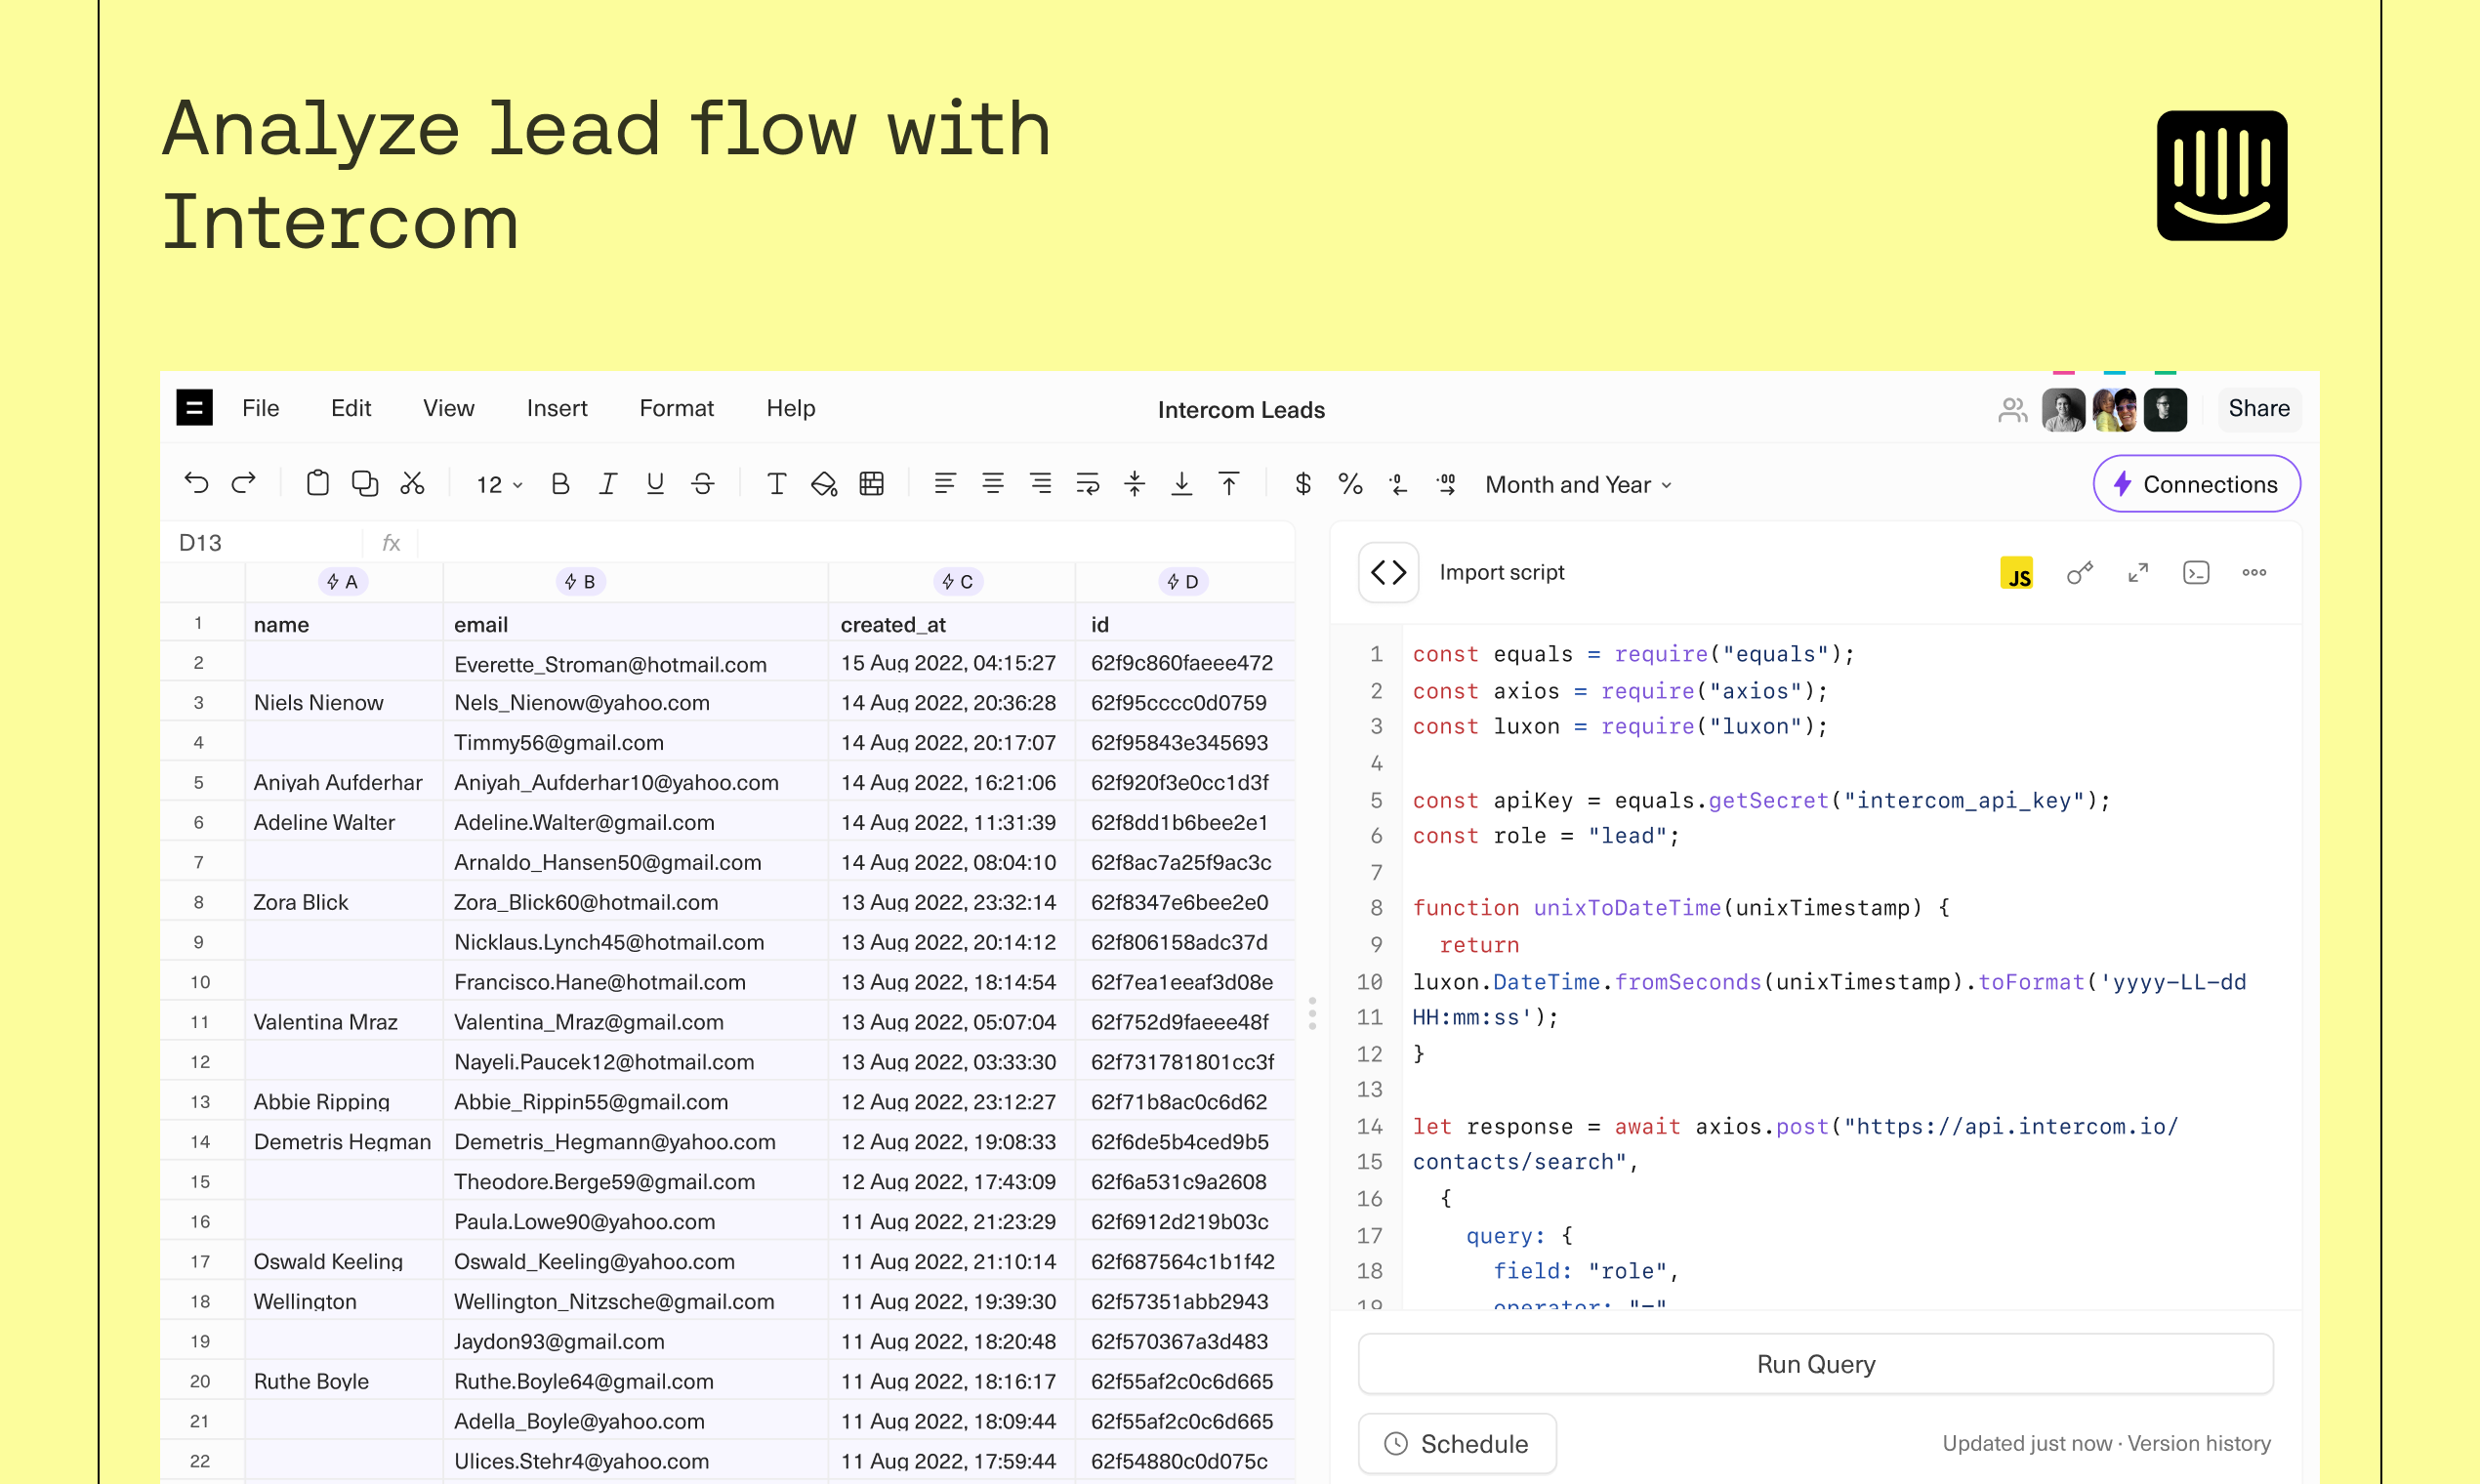
Task: Vertically align cell content to middle
Action: (x=1135, y=484)
